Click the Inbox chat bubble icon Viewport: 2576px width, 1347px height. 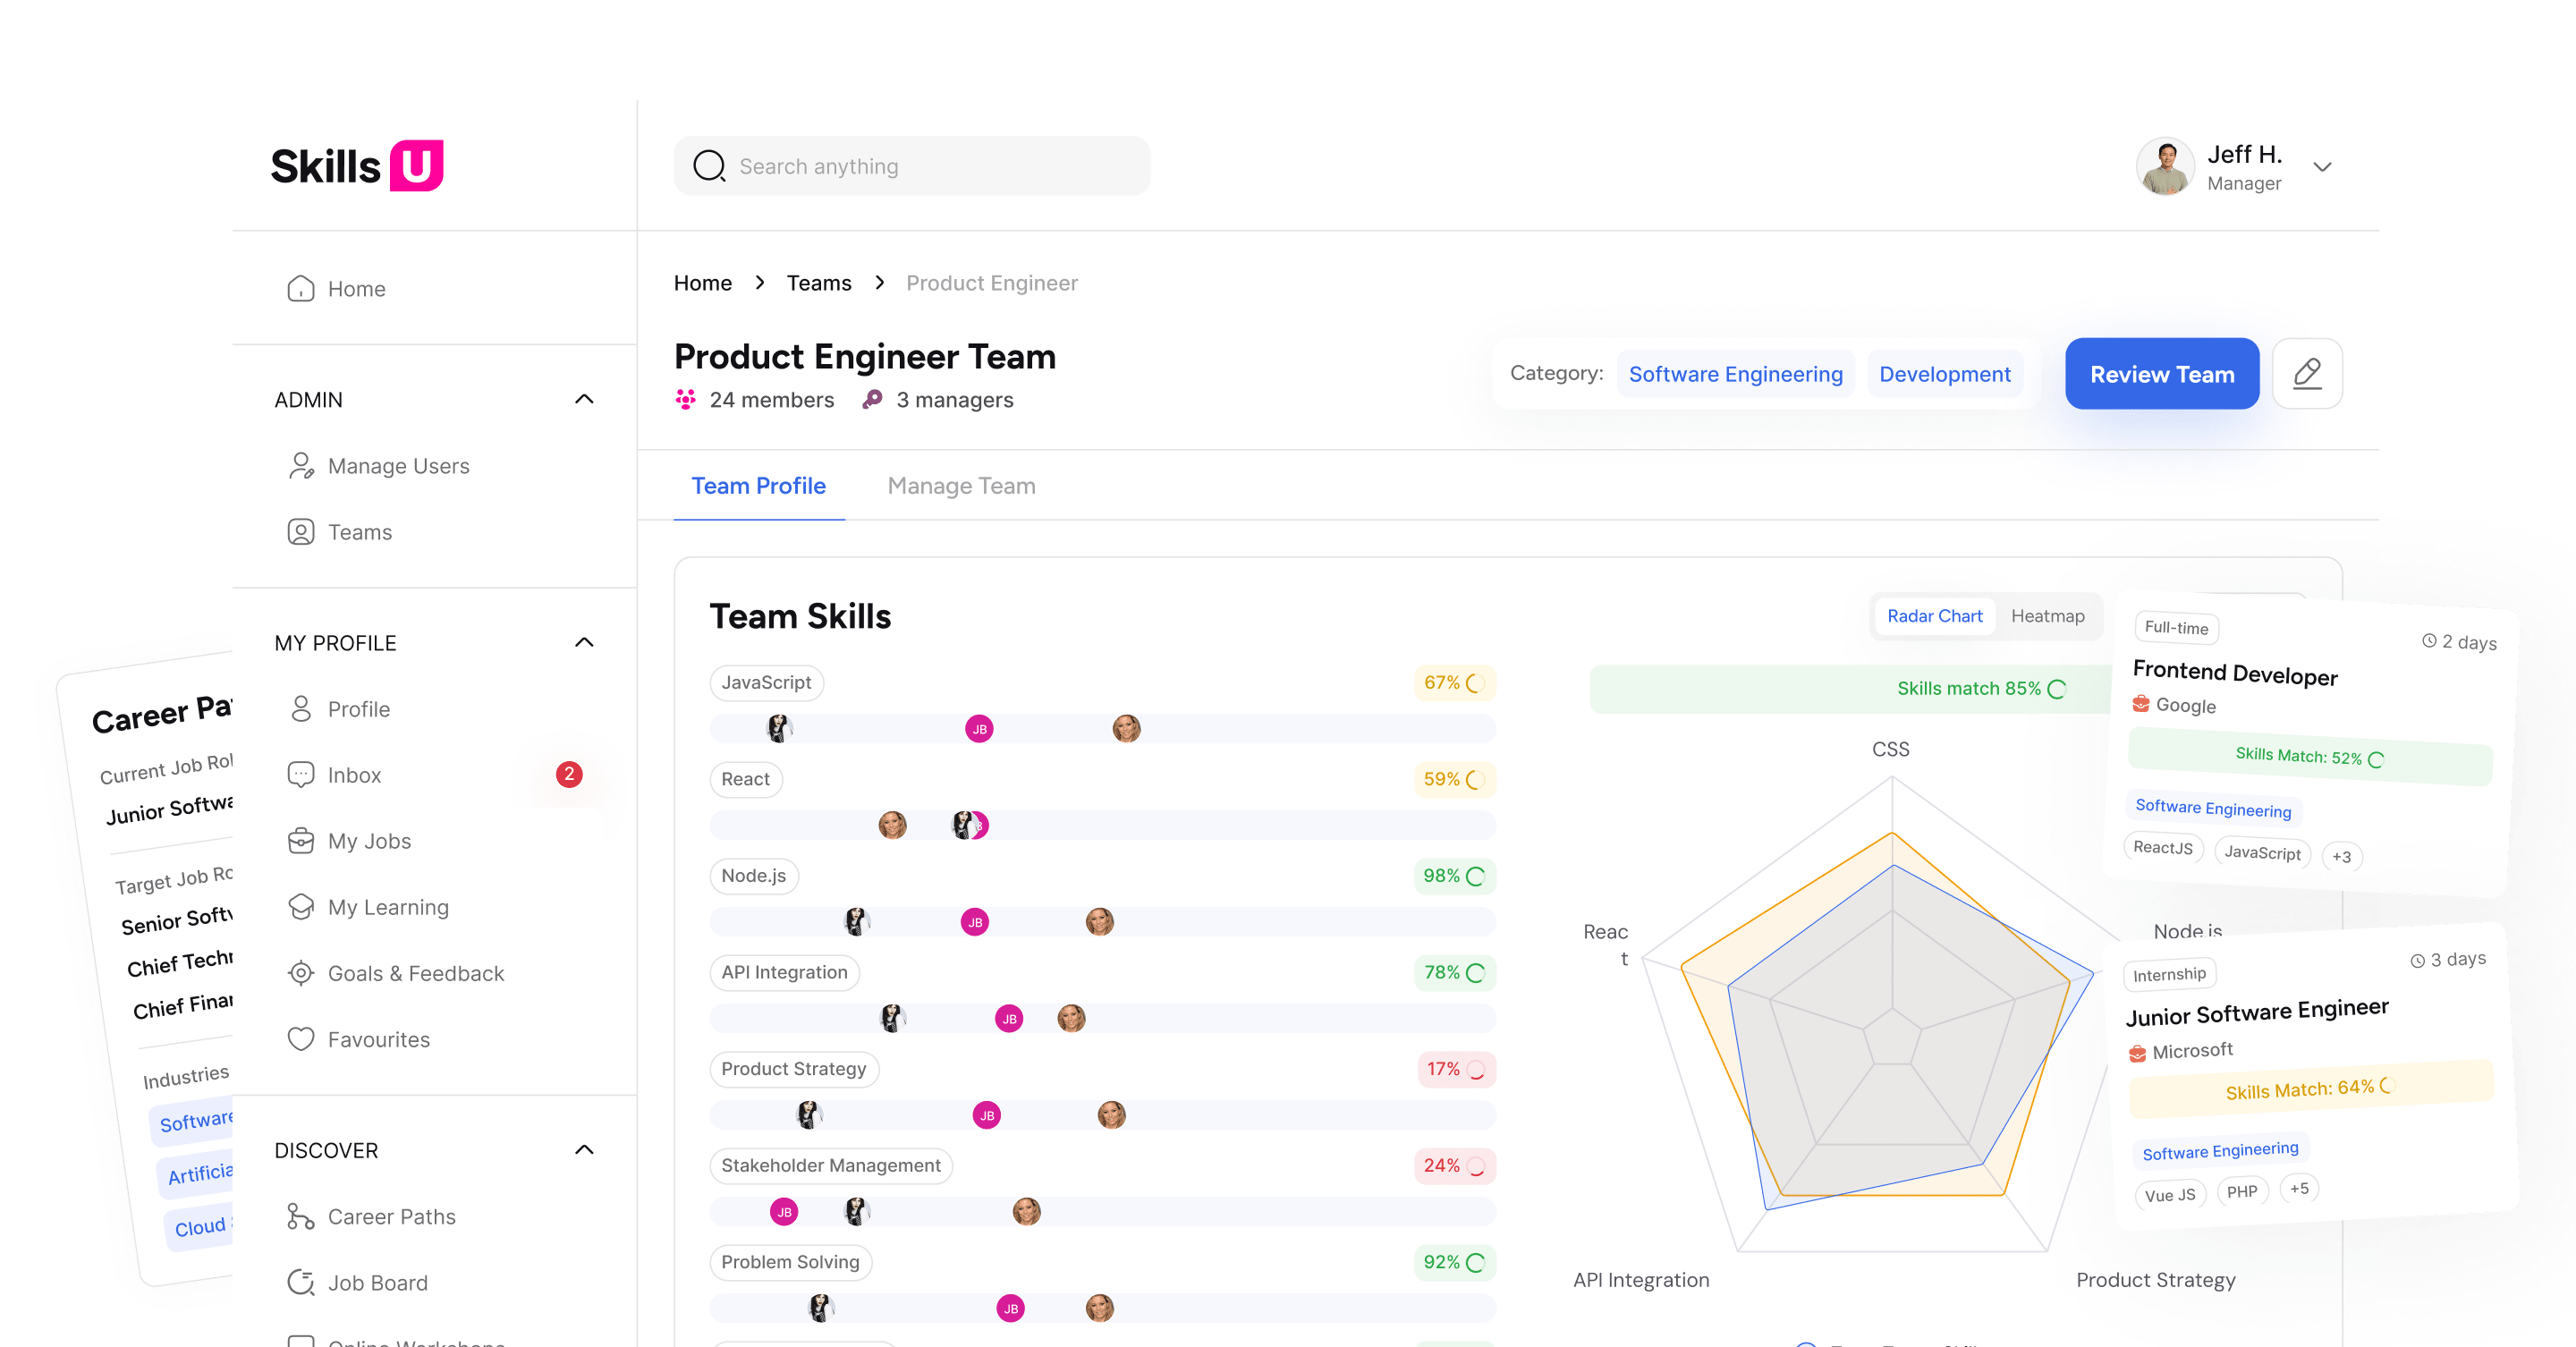pos(300,775)
